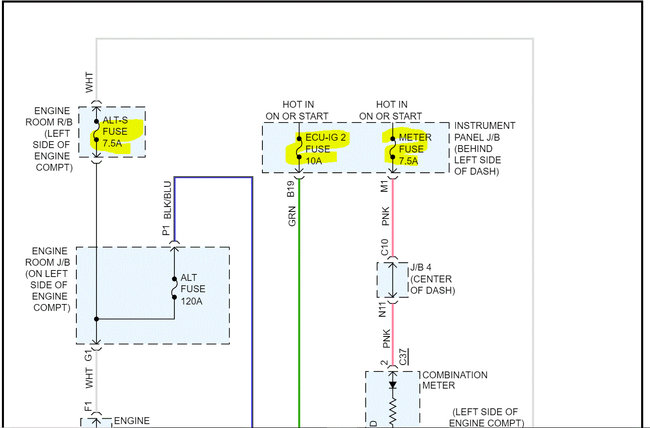This screenshot has width=650, height=428.
Task: Click the ALT-S fuse symbol
Action: click(96, 131)
